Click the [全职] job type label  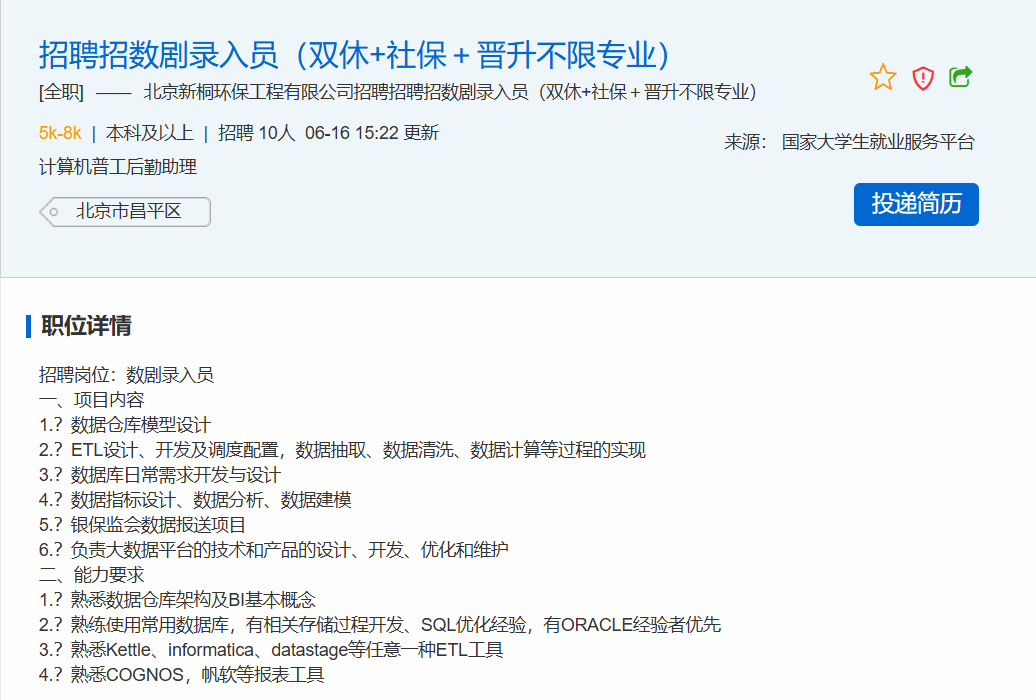click(x=61, y=93)
